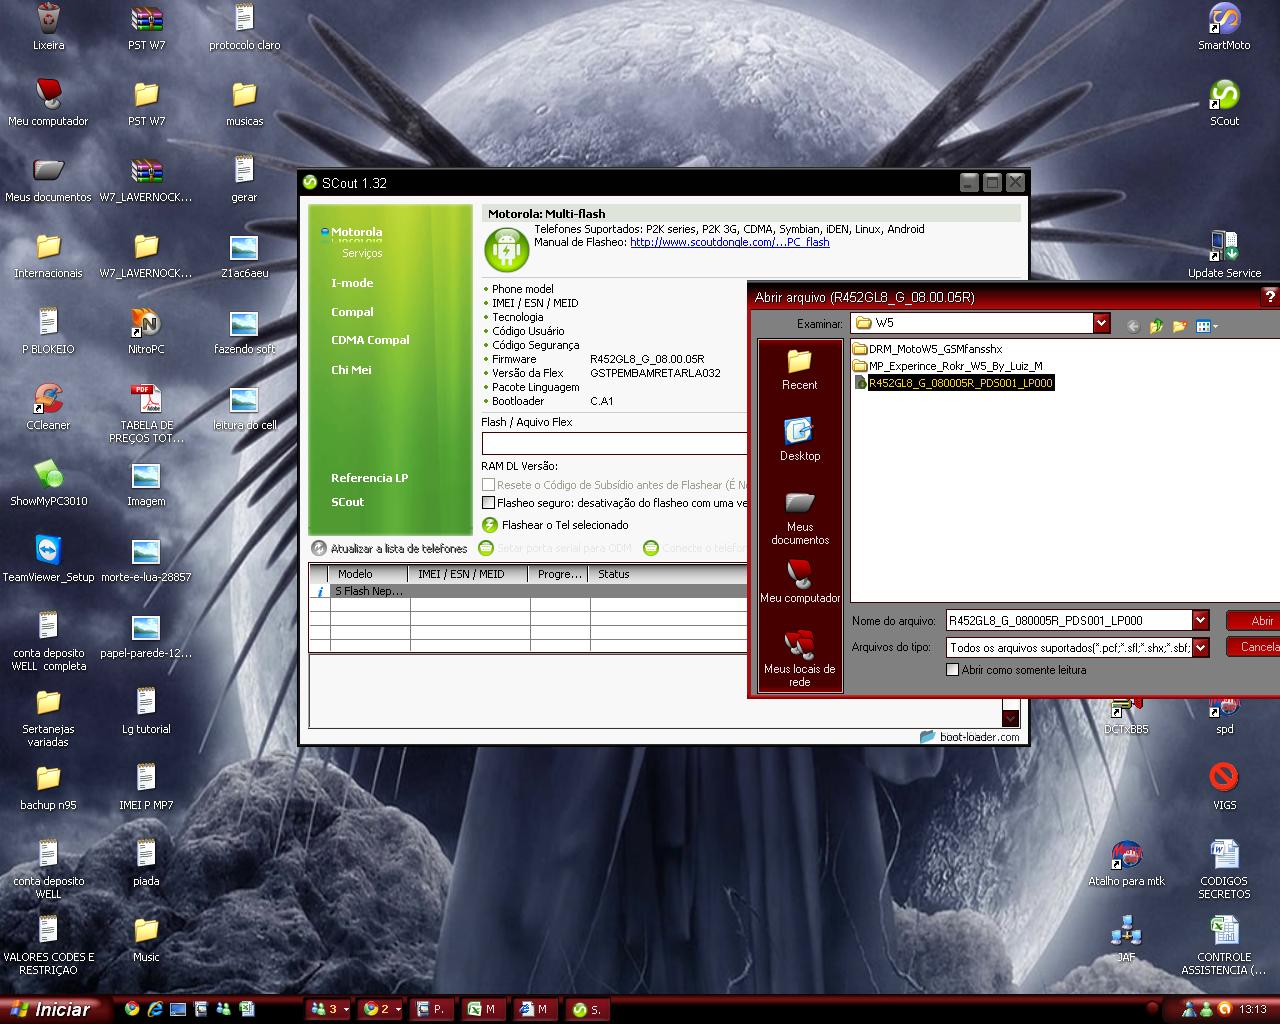Open SmartMoto desktop shortcut

point(1224,27)
